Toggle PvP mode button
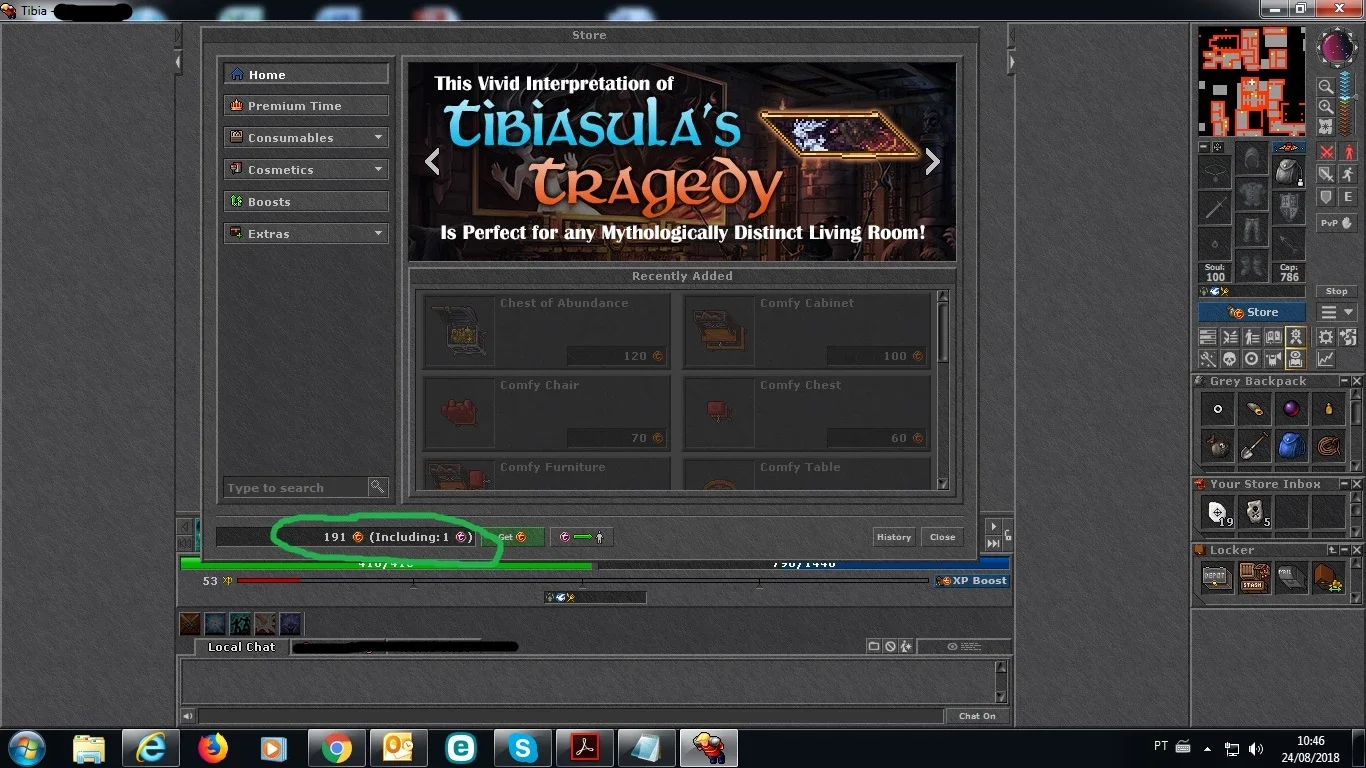1366x768 pixels. 1336,223
